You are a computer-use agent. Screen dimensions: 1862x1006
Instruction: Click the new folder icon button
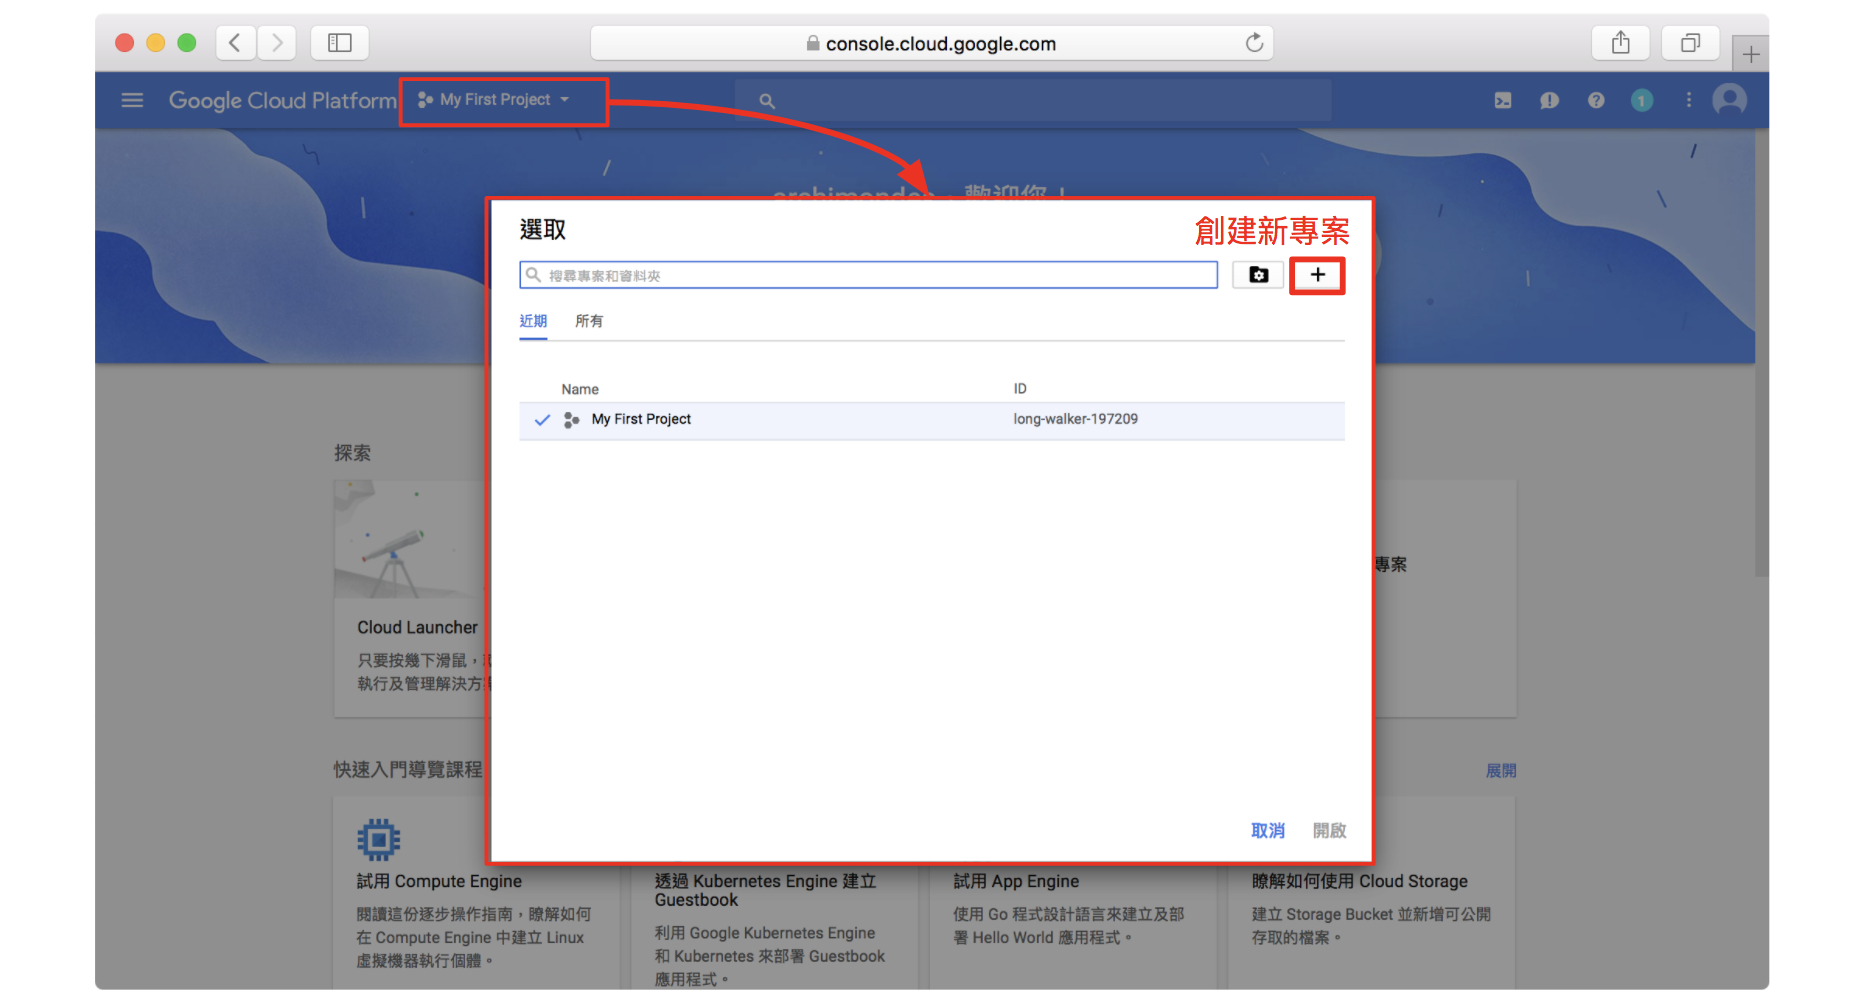(x=1258, y=275)
